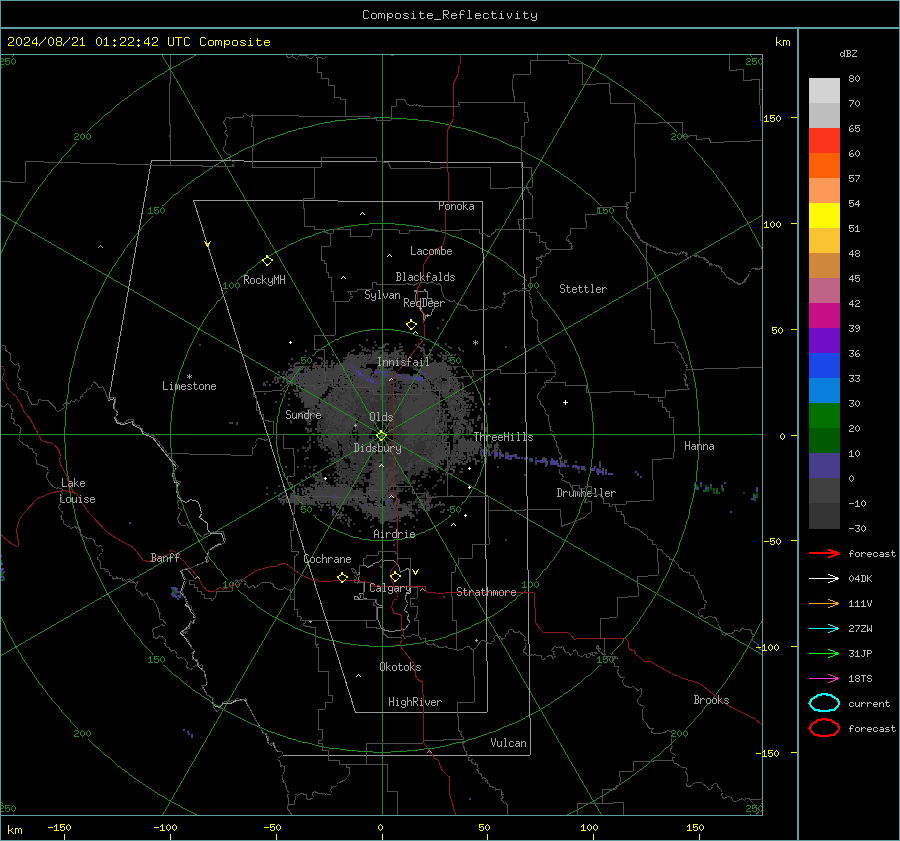
Task: Select the white 04DK arrow icon
Action: tap(824, 579)
